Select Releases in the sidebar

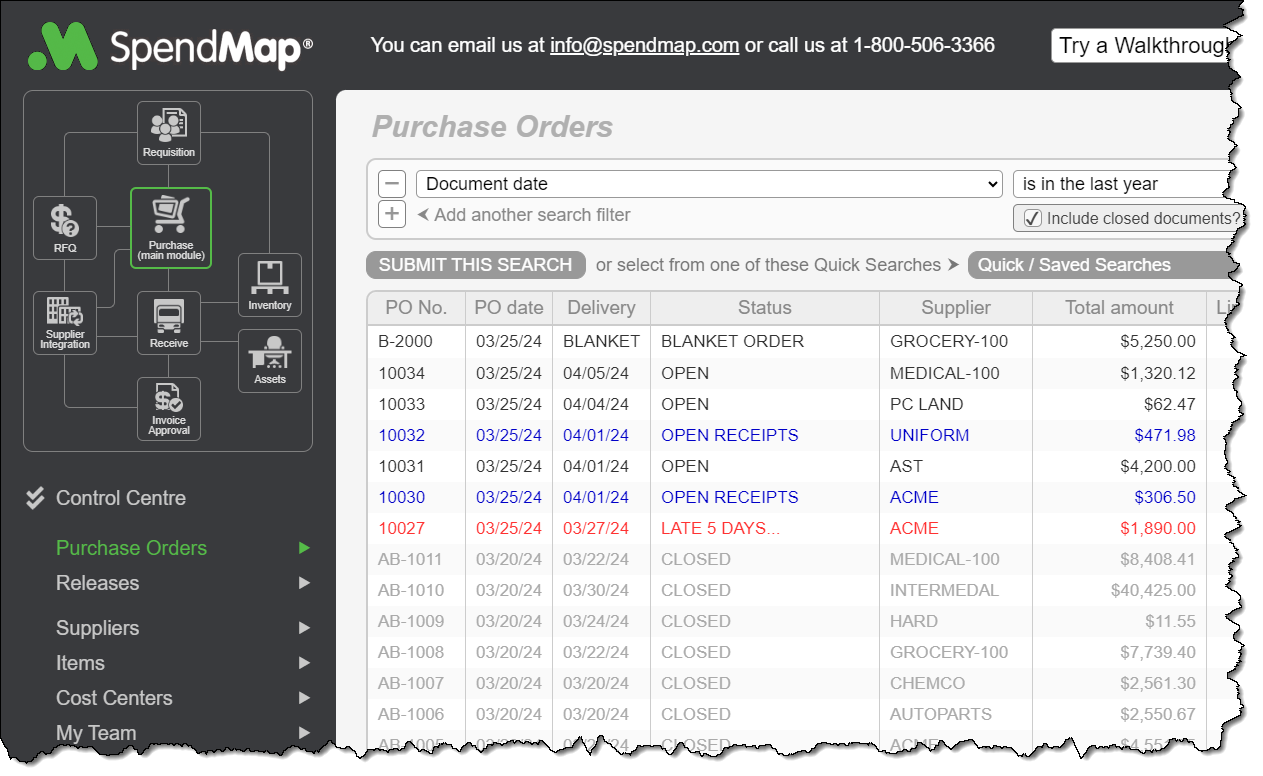coord(97,582)
